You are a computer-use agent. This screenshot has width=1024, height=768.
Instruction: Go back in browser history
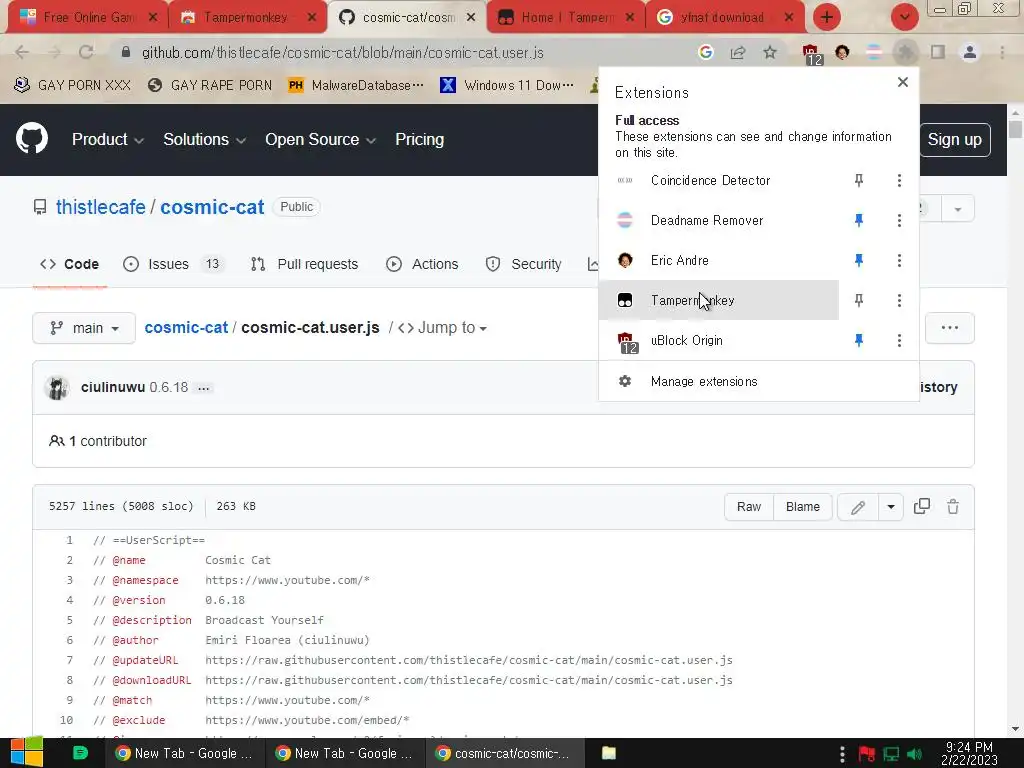click(22, 52)
